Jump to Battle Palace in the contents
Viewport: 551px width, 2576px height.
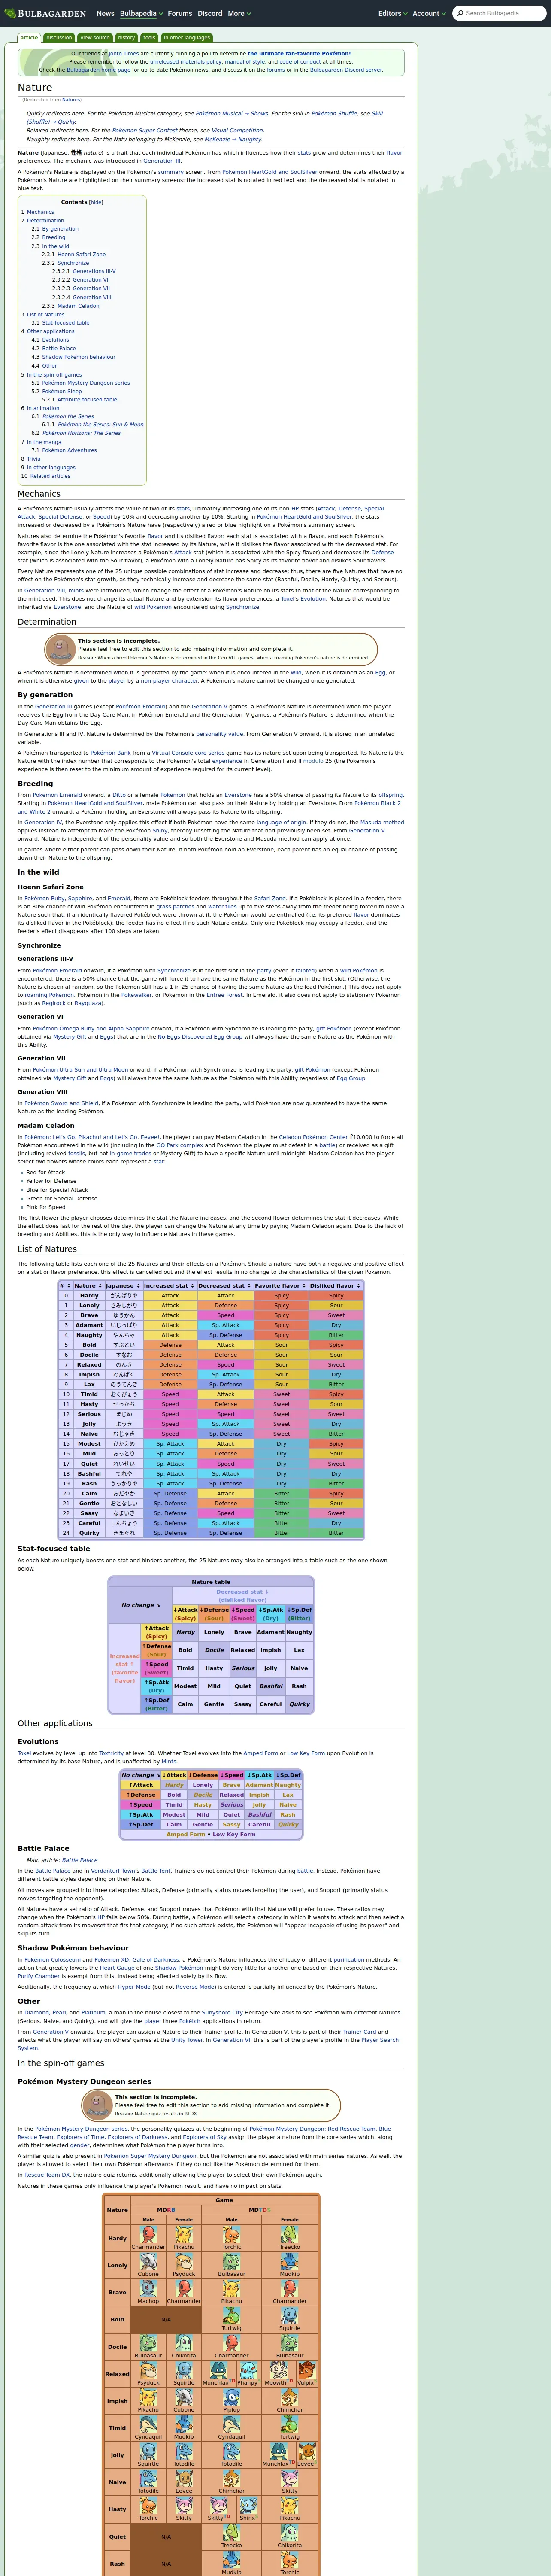point(59,349)
